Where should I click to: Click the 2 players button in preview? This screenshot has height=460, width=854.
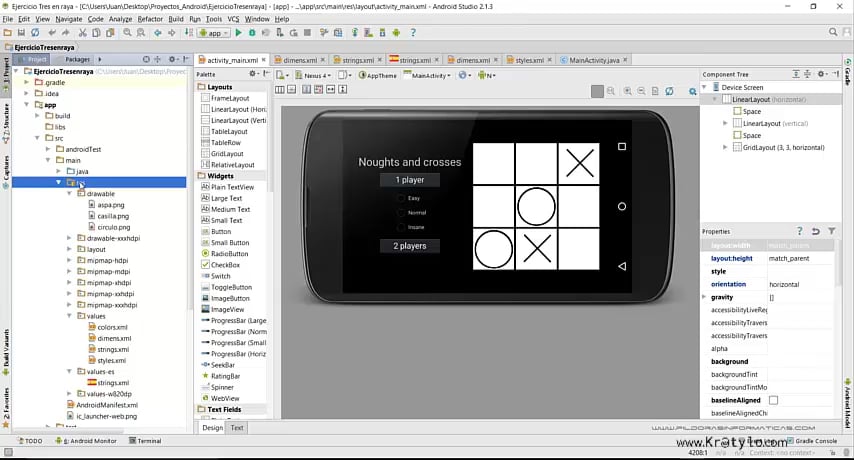[x=410, y=246]
